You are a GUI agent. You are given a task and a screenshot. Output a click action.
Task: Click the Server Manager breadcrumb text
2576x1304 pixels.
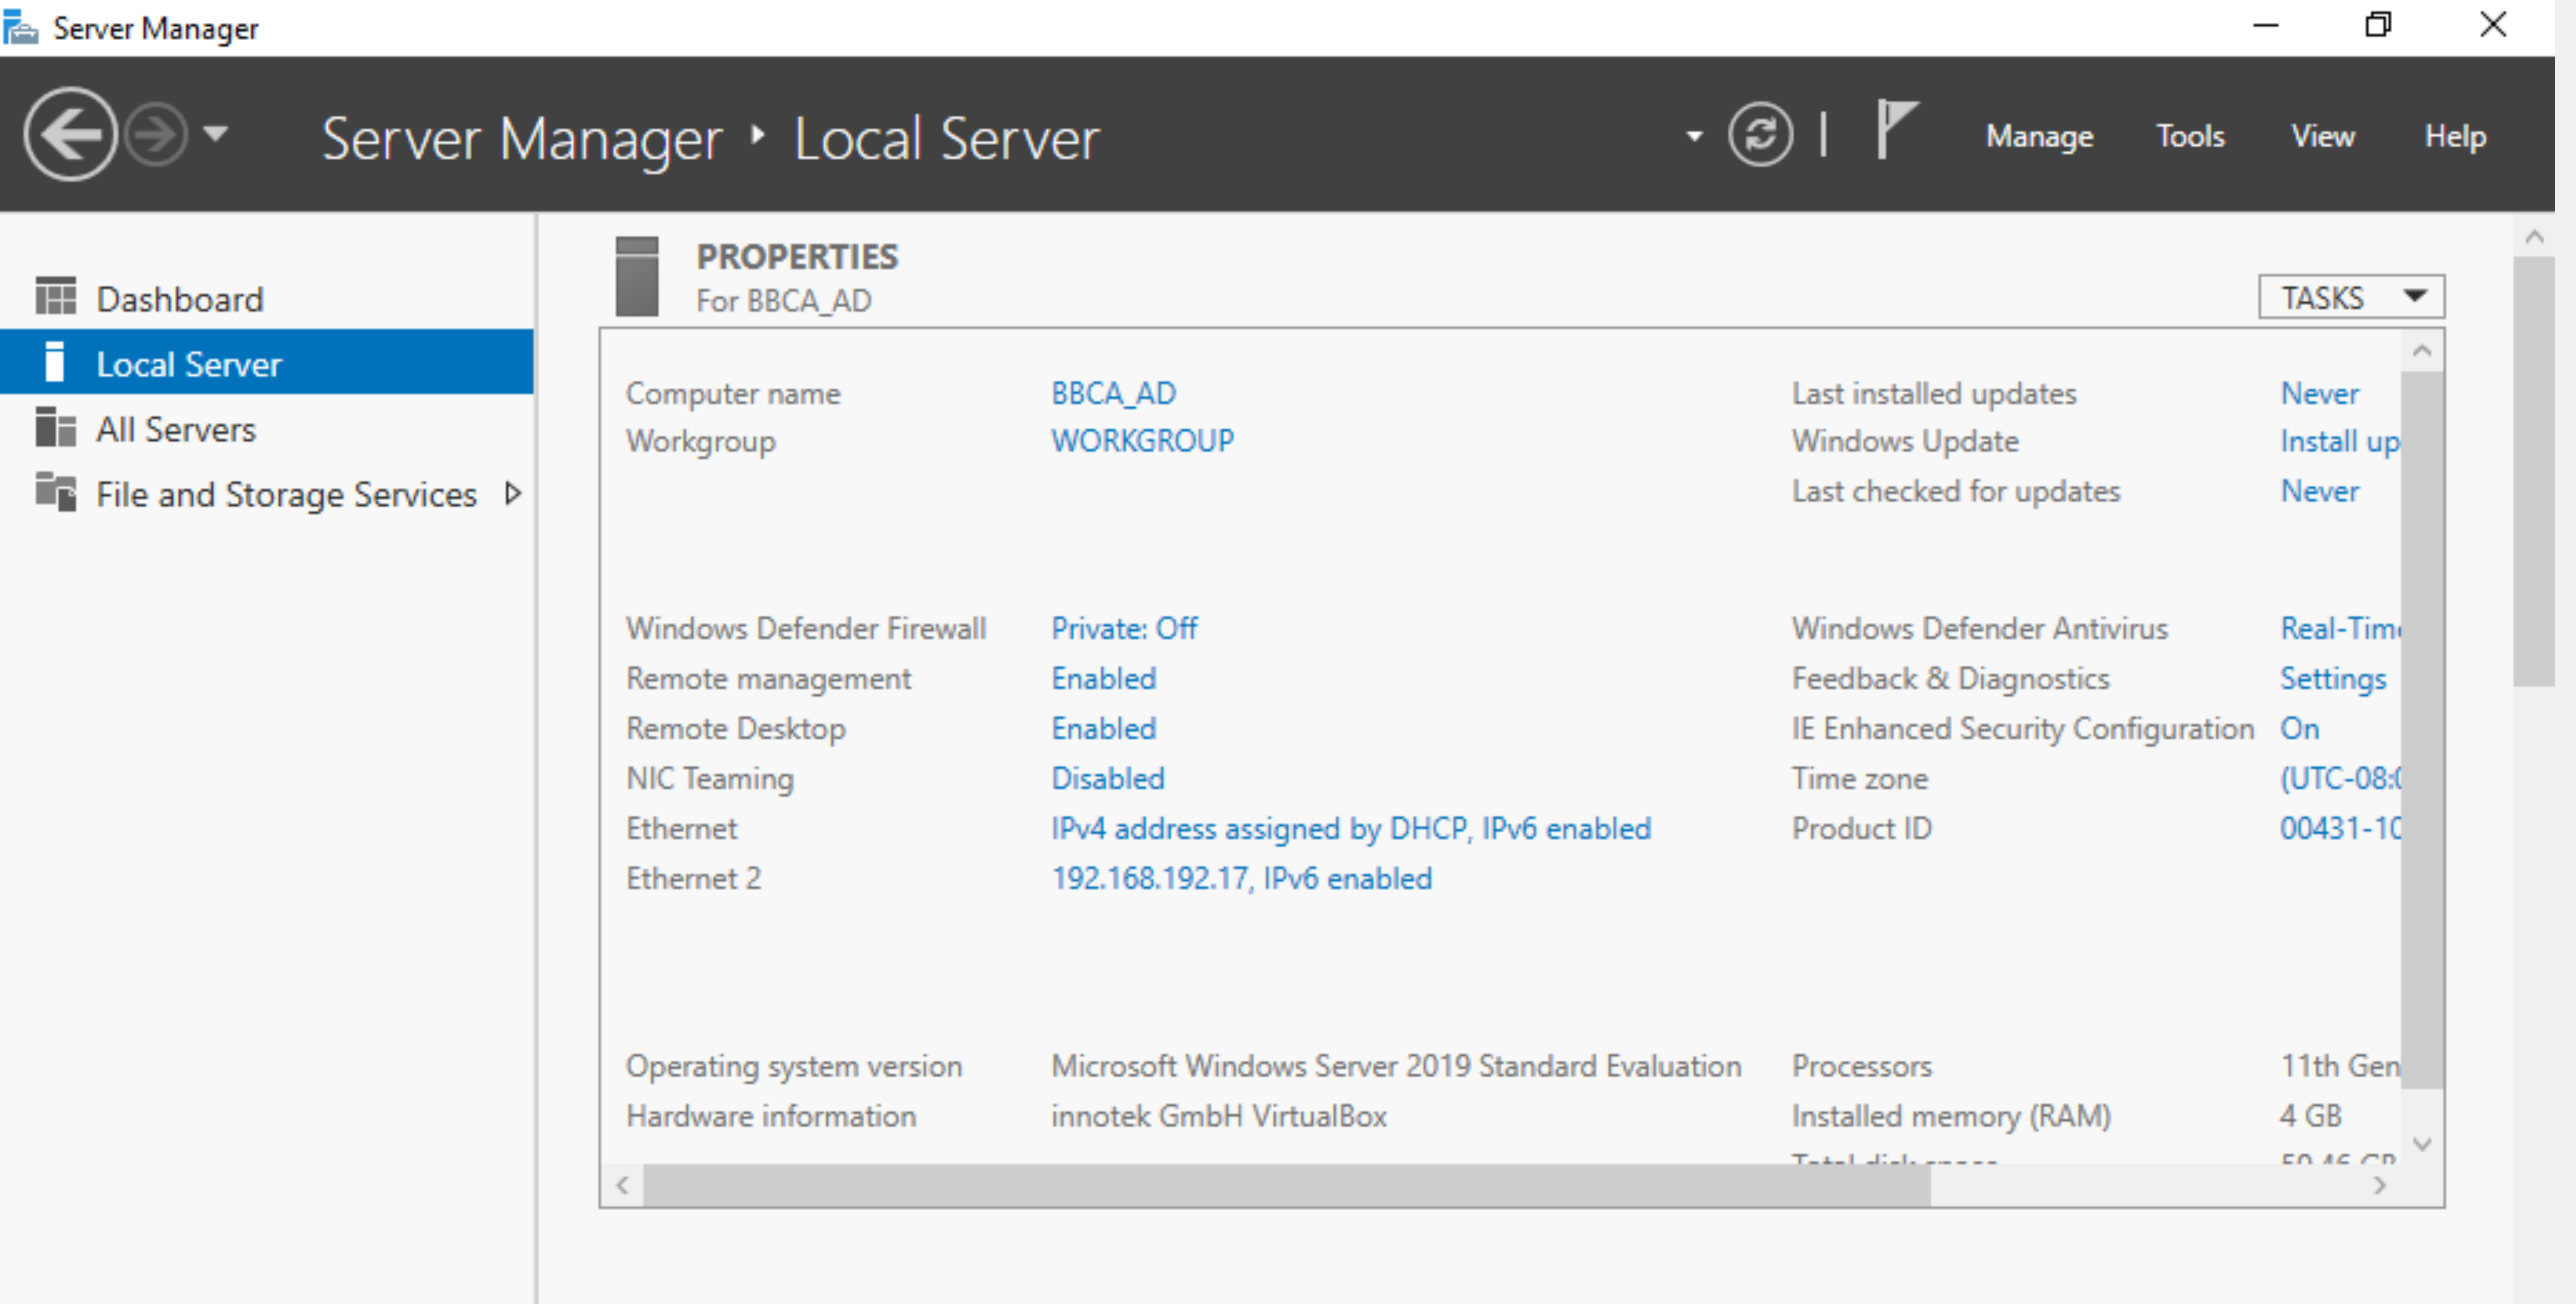point(521,138)
